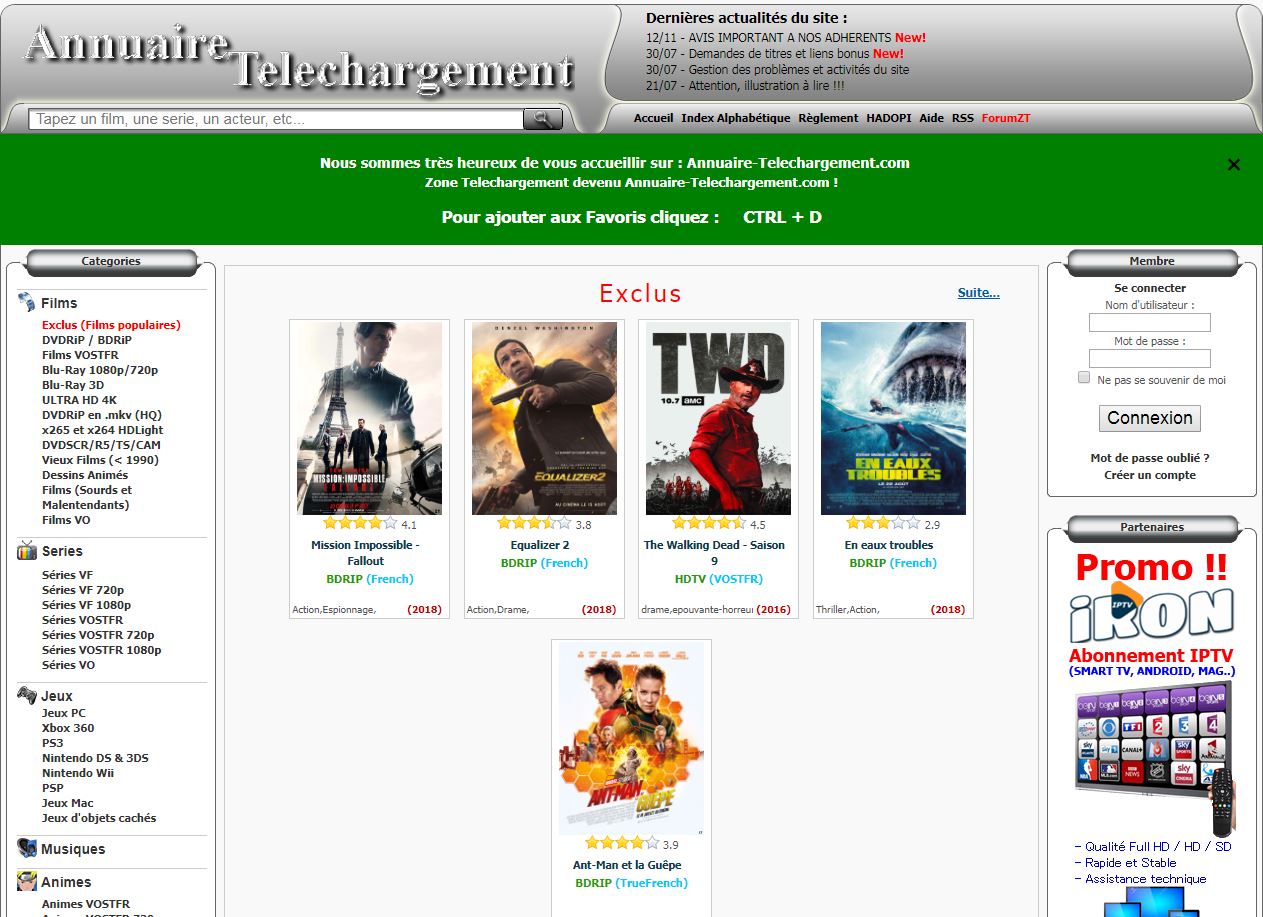The image size is (1263, 917).
Task: Click the search magnifier button
Action: click(x=543, y=119)
